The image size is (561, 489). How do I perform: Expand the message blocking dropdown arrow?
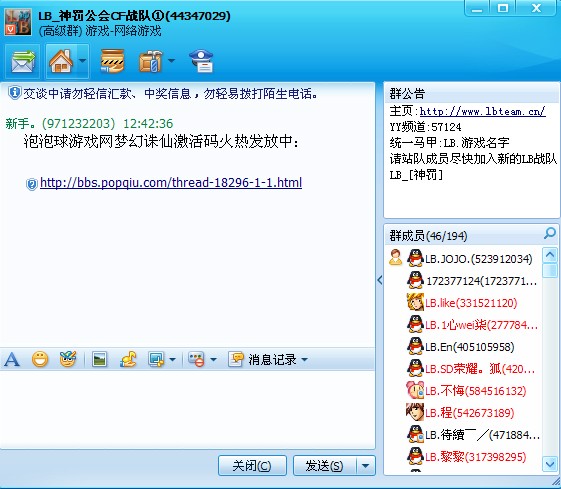point(213,360)
